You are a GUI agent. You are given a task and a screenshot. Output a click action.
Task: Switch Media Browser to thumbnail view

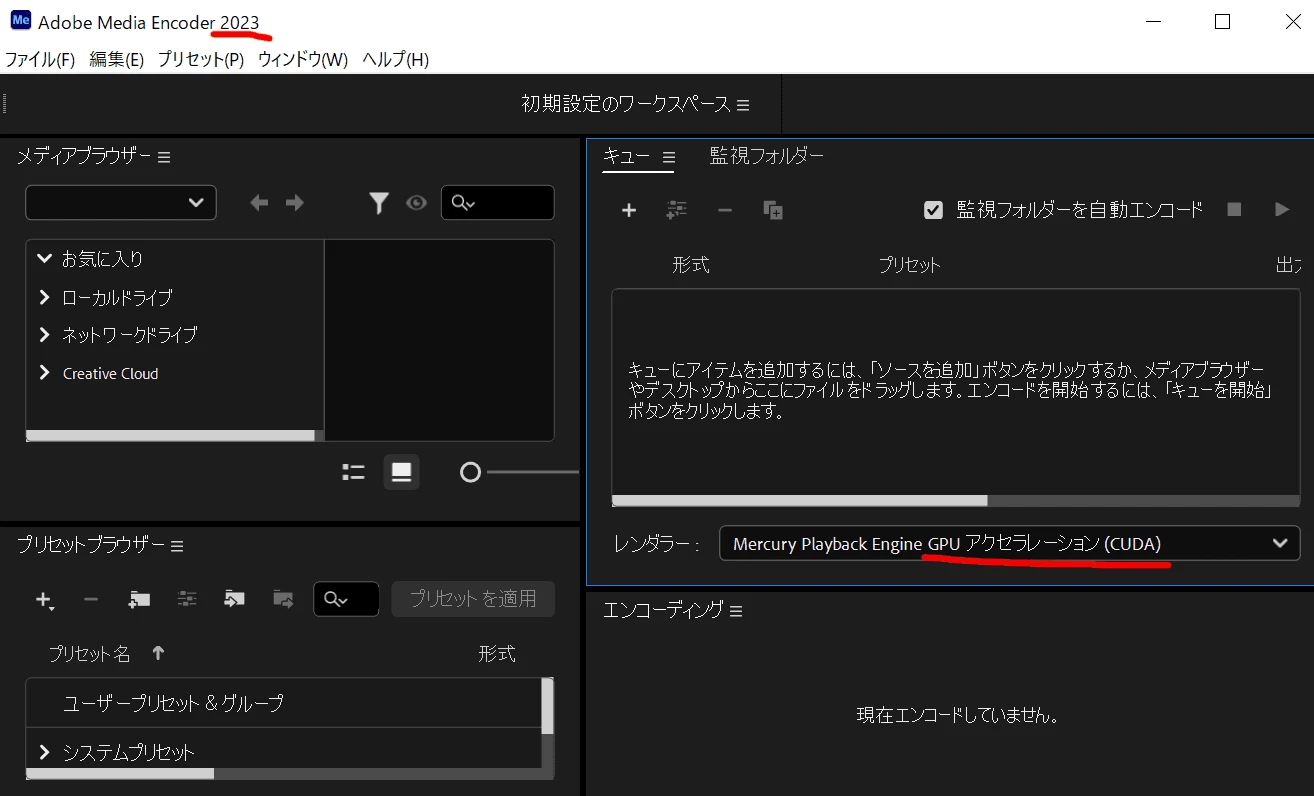[401, 472]
